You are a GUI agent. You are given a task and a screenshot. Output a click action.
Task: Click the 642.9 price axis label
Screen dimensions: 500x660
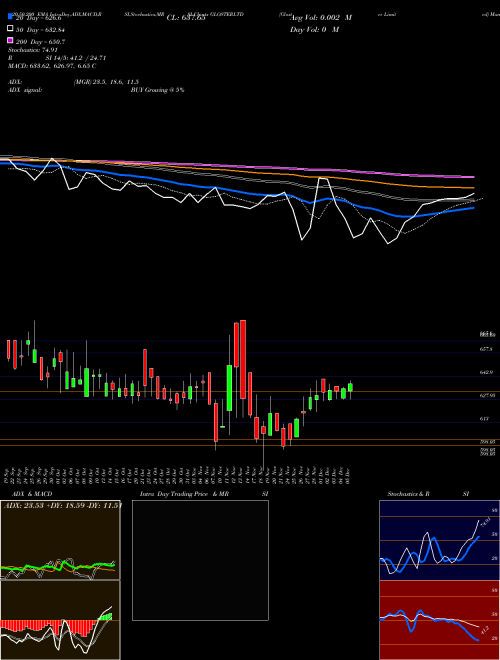point(486,373)
